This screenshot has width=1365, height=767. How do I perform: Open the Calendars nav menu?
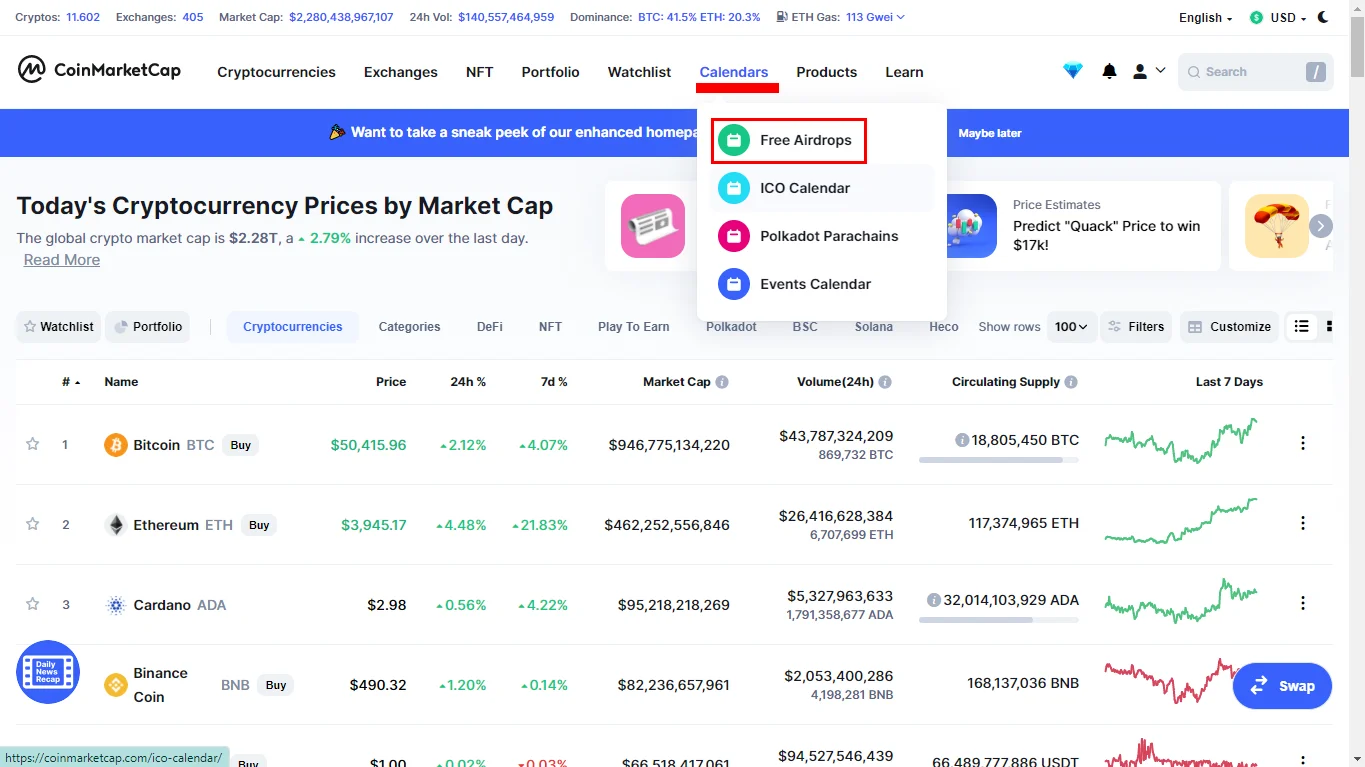click(734, 72)
